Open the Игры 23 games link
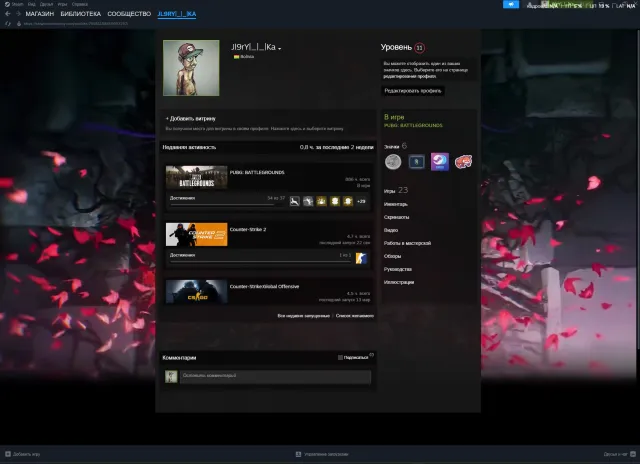The width and height of the screenshot is (640, 464). point(396,191)
